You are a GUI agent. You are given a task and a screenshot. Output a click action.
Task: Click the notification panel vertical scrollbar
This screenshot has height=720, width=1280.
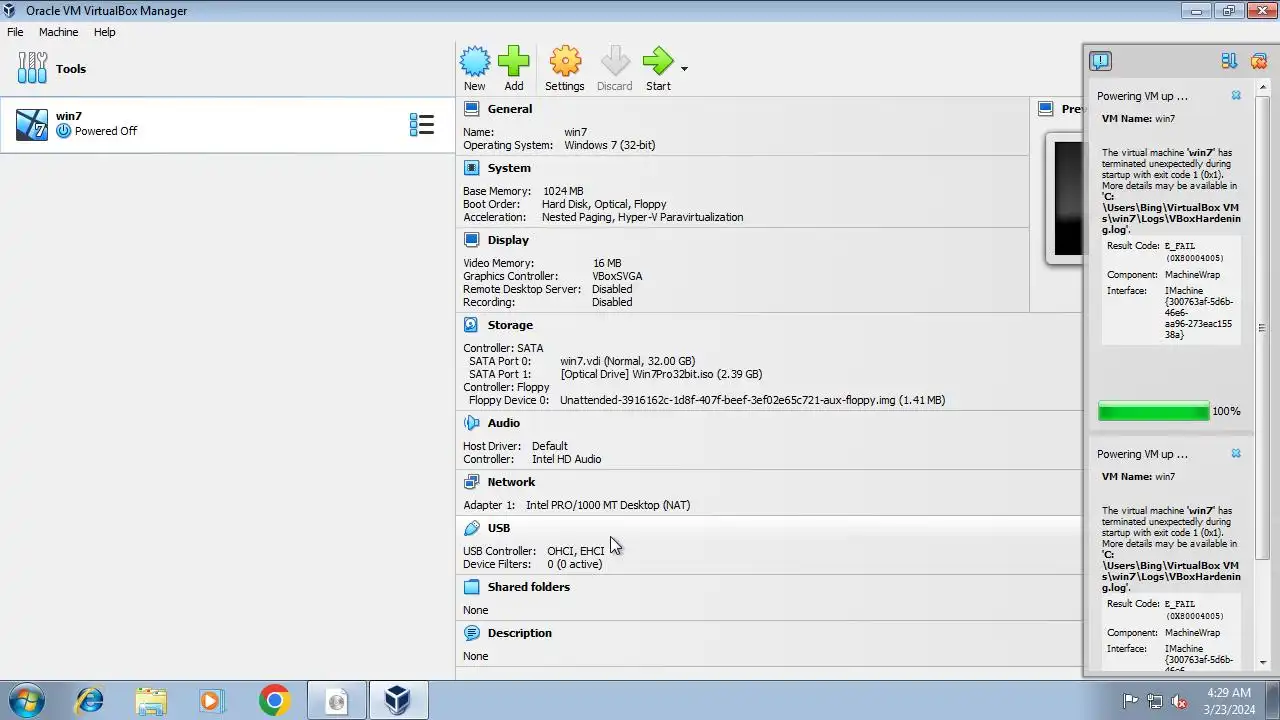point(1262,328)
